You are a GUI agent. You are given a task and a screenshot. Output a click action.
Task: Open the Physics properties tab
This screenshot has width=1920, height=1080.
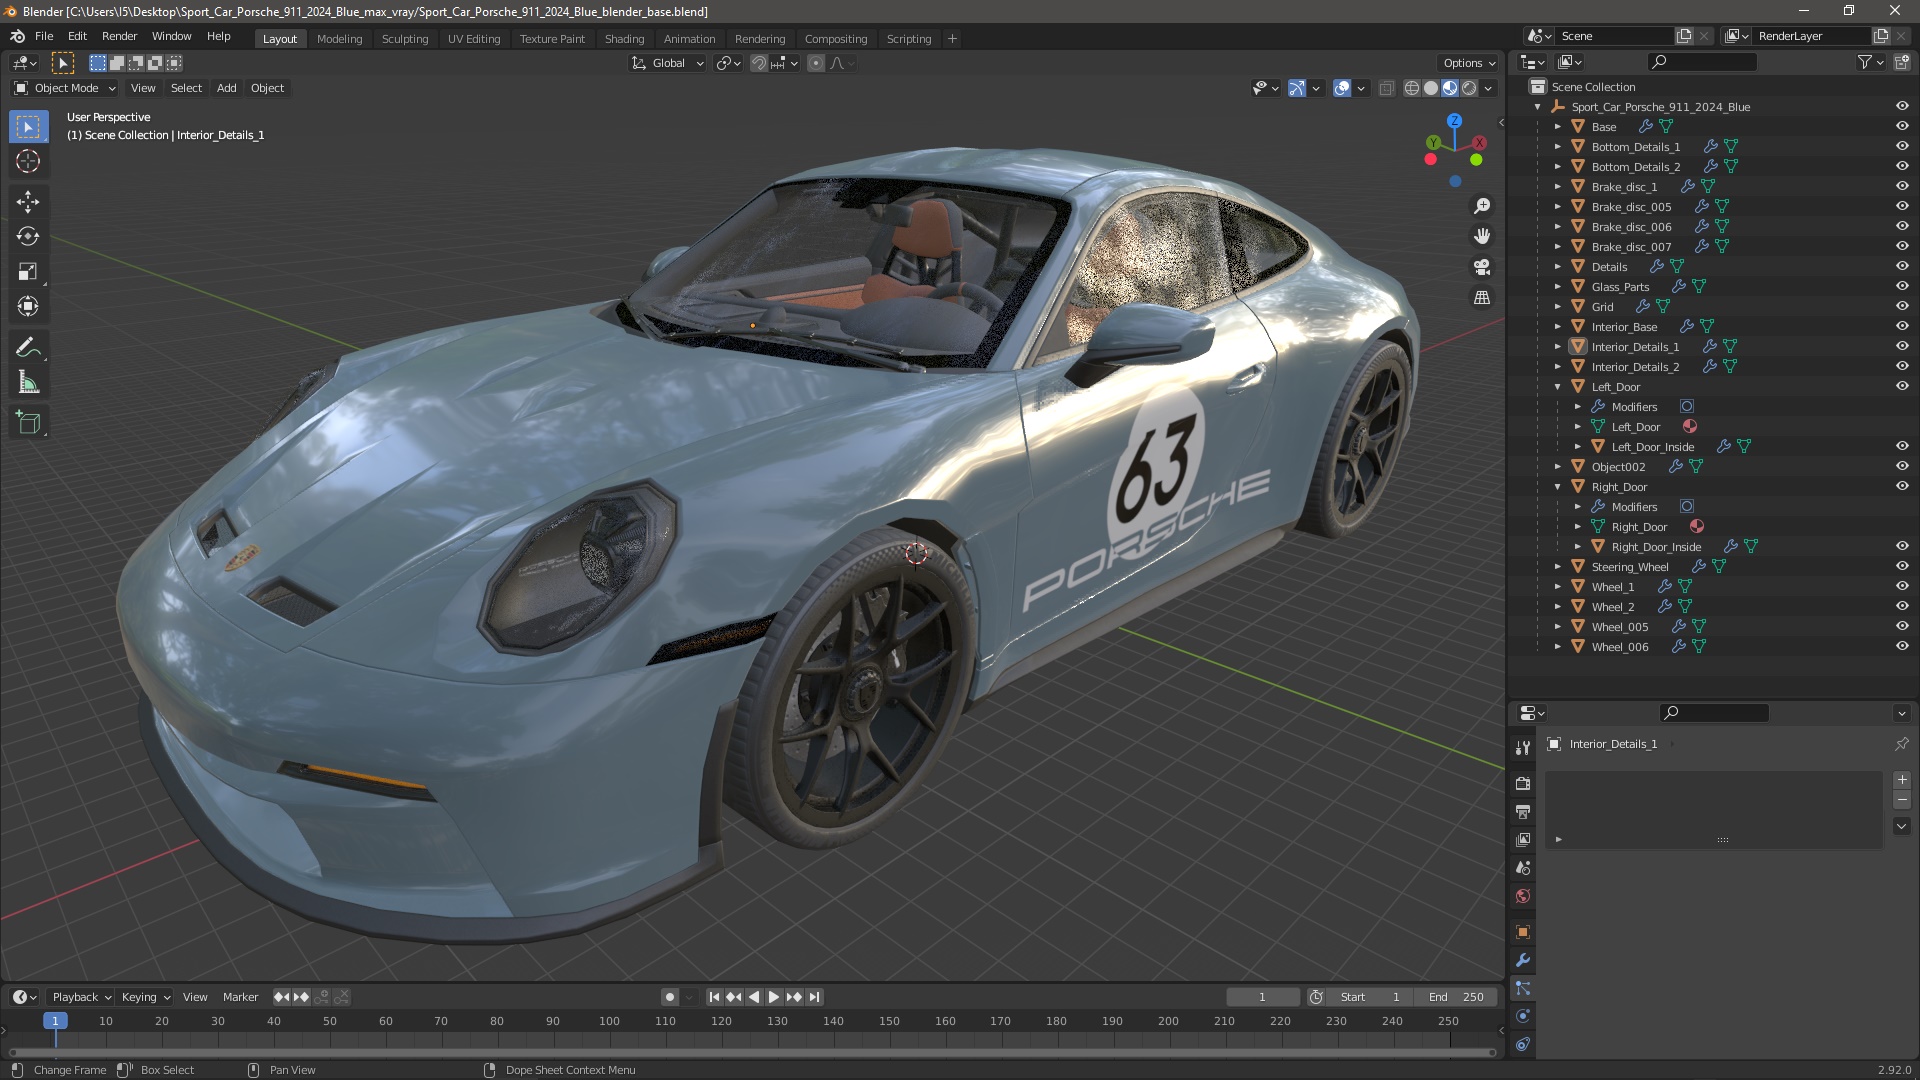[x=1523, y=1016]
